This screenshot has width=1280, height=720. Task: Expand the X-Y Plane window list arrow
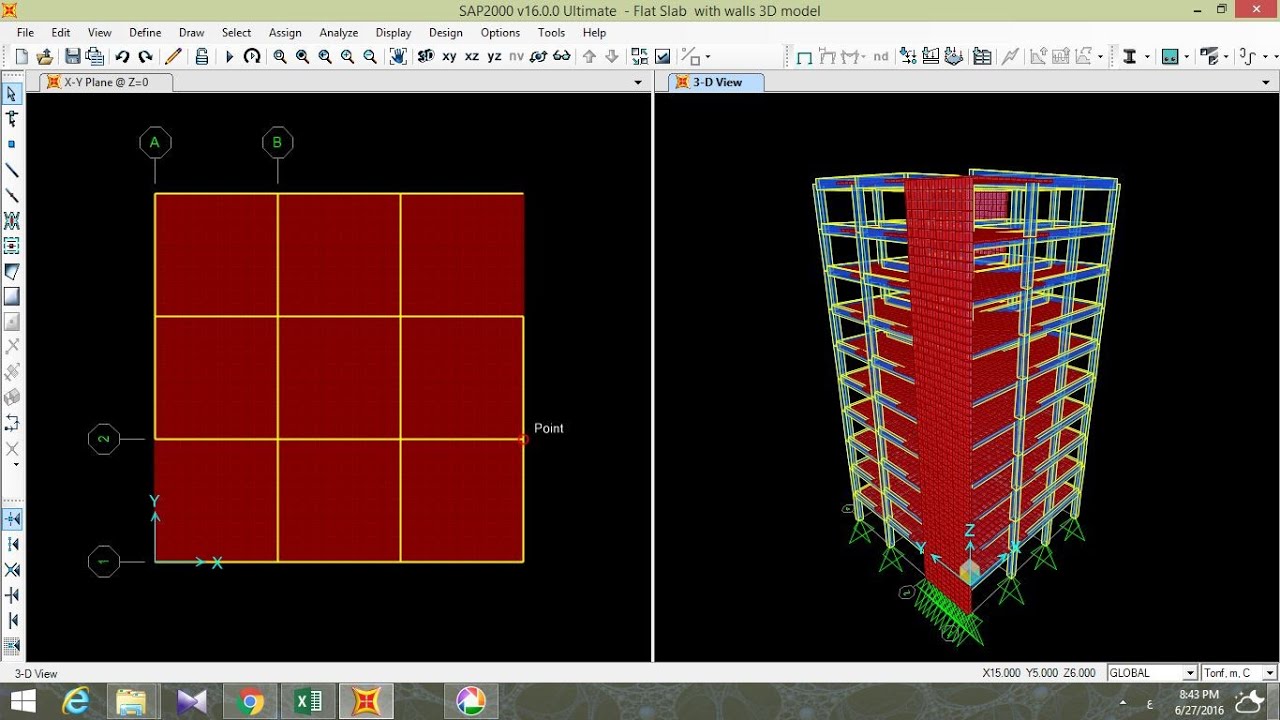(x=638, y=83)
